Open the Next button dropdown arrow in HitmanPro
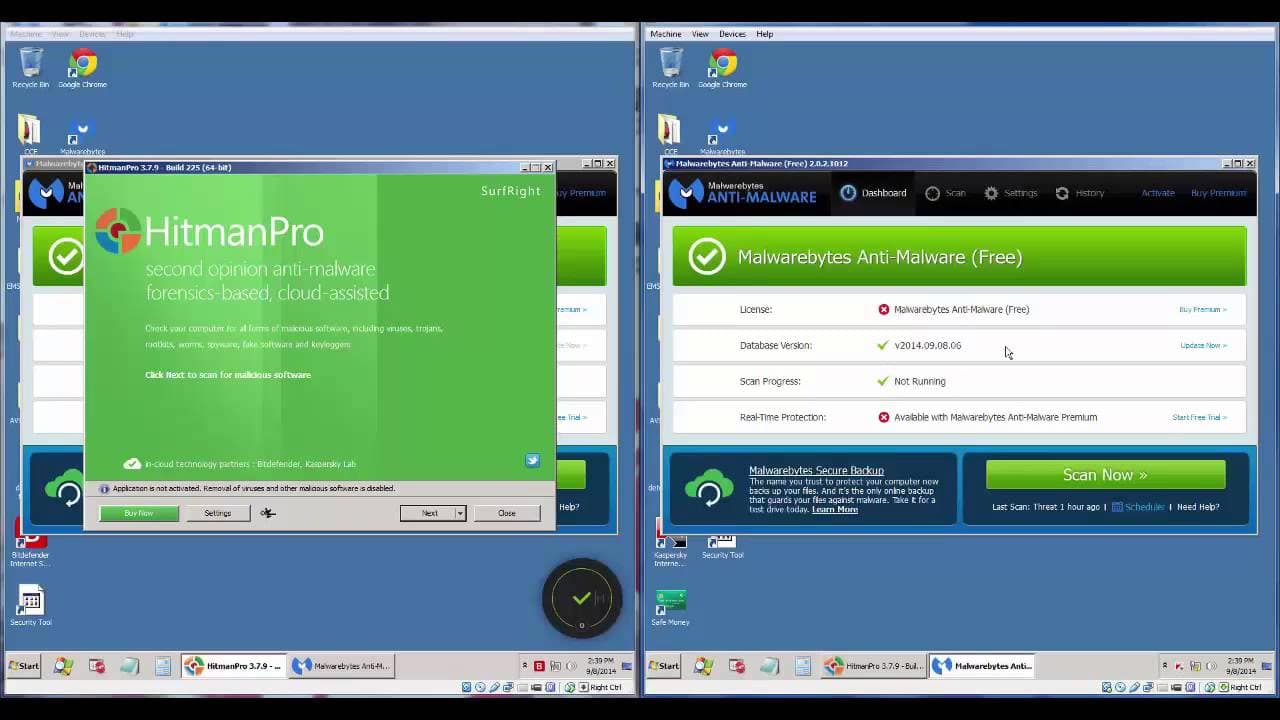1280x720 pixels. 460,513
